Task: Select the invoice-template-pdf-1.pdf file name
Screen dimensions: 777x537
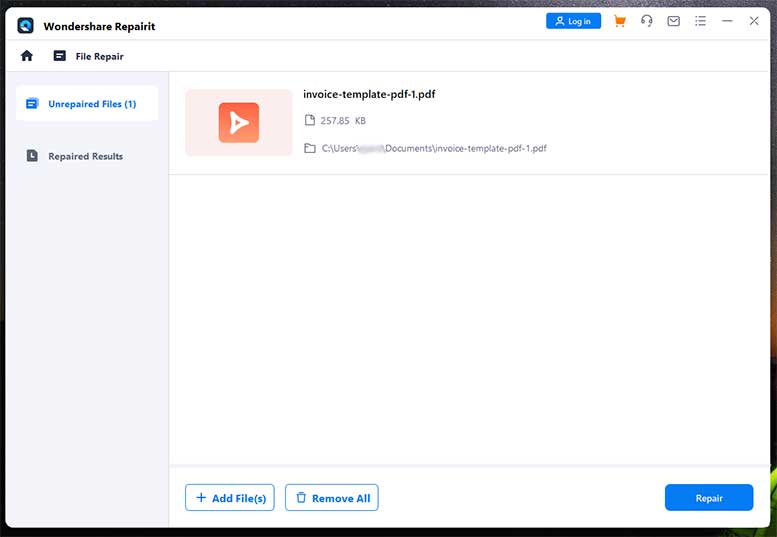Action: [369, 94]
